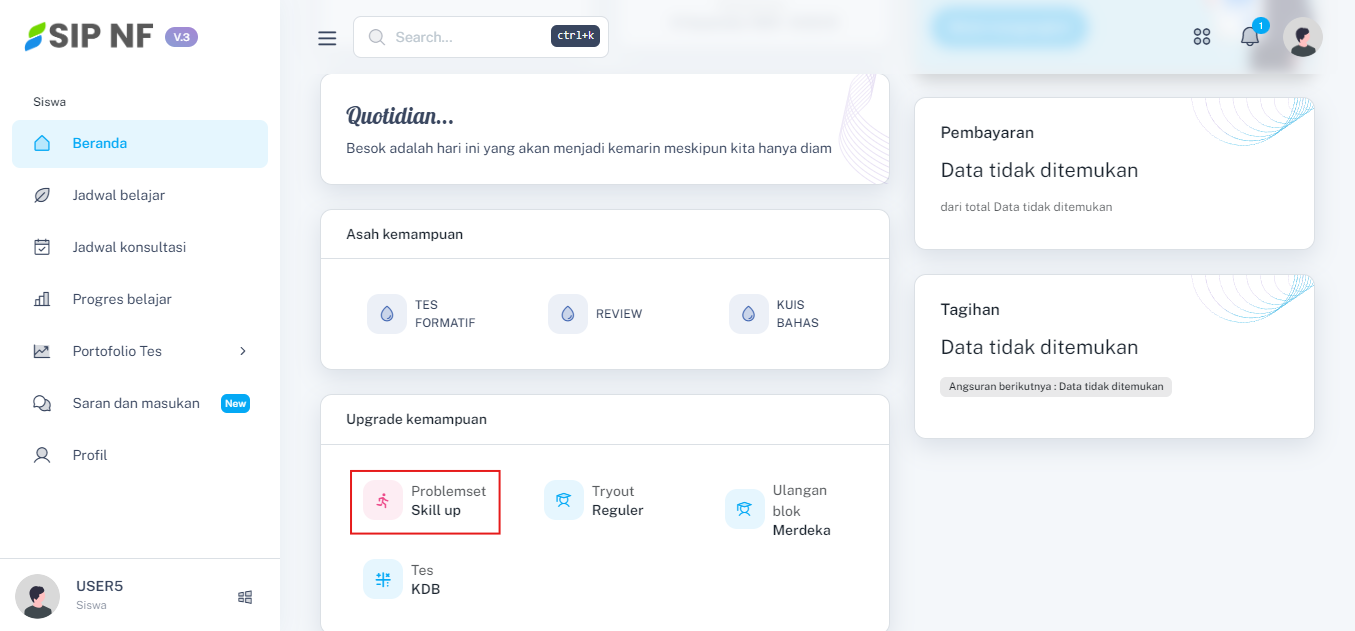
Task: Open the Tes Formatif droplet icon
Action: point(387,314)
